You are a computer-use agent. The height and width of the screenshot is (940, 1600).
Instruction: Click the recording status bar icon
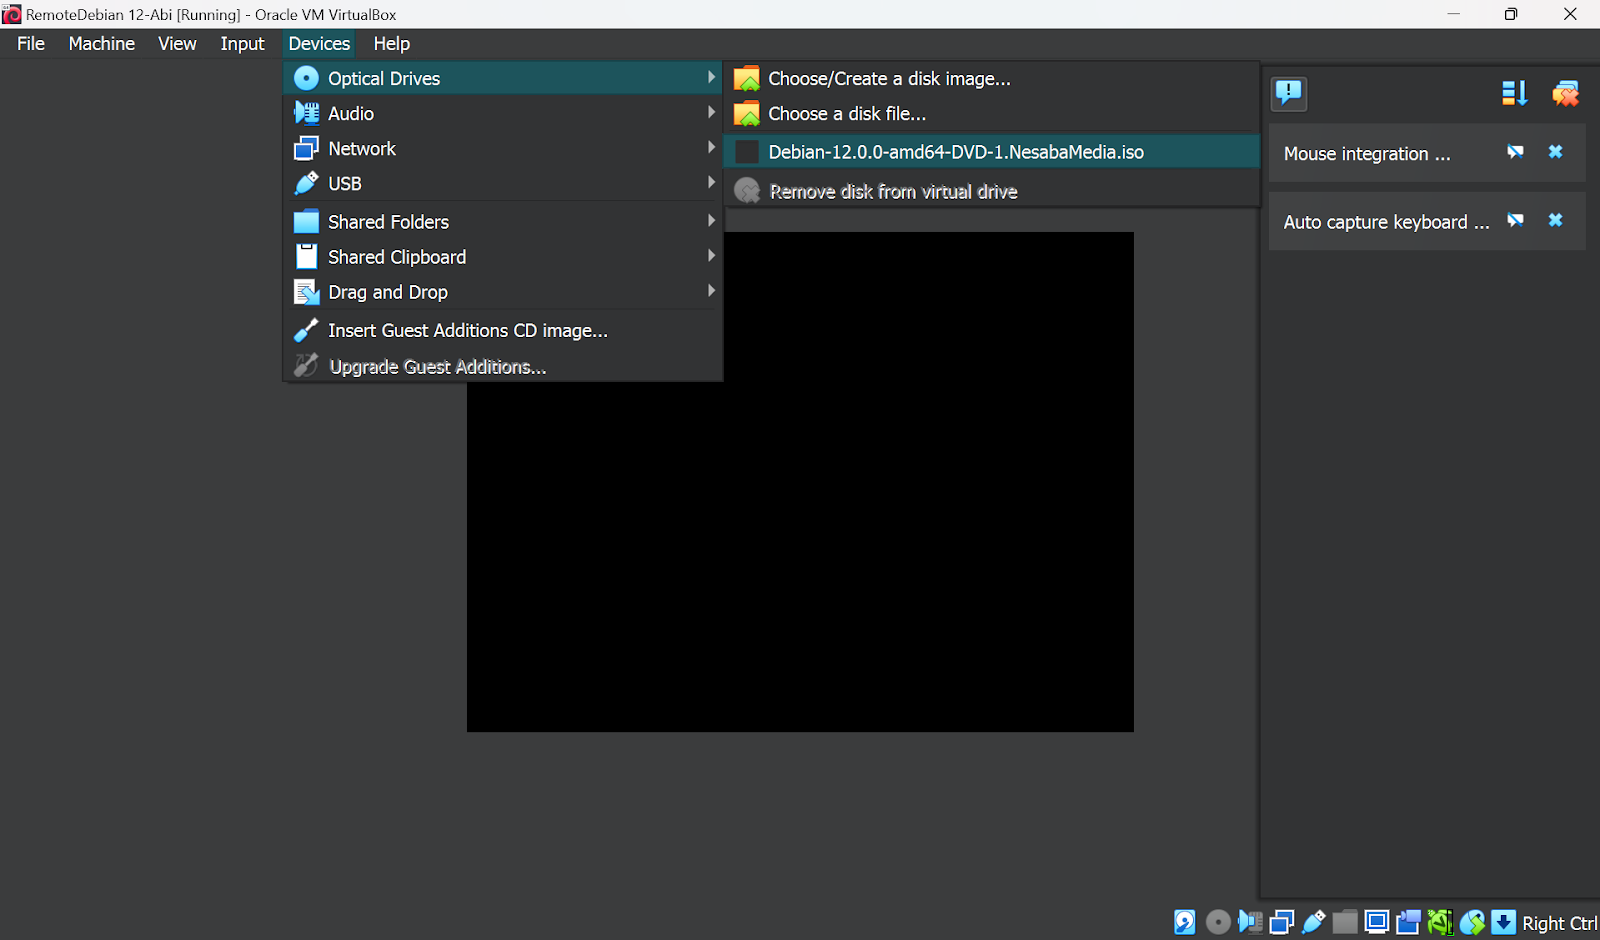pyautogui.click(x=1409, y=922)
